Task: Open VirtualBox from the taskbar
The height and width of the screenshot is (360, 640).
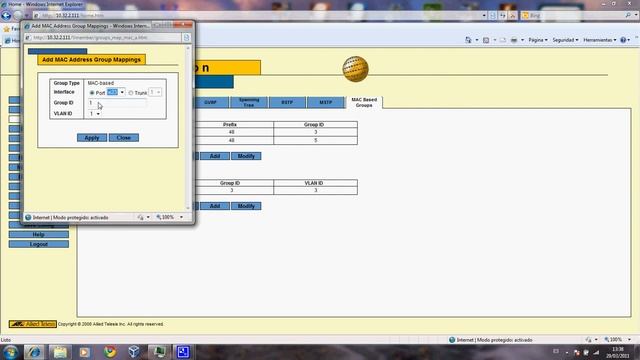Action: (x=134, y=352)
